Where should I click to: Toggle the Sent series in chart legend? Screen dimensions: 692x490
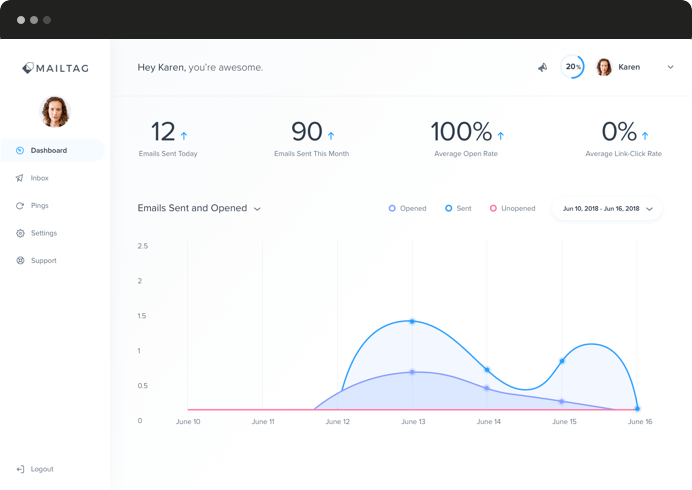coord(458,209)
